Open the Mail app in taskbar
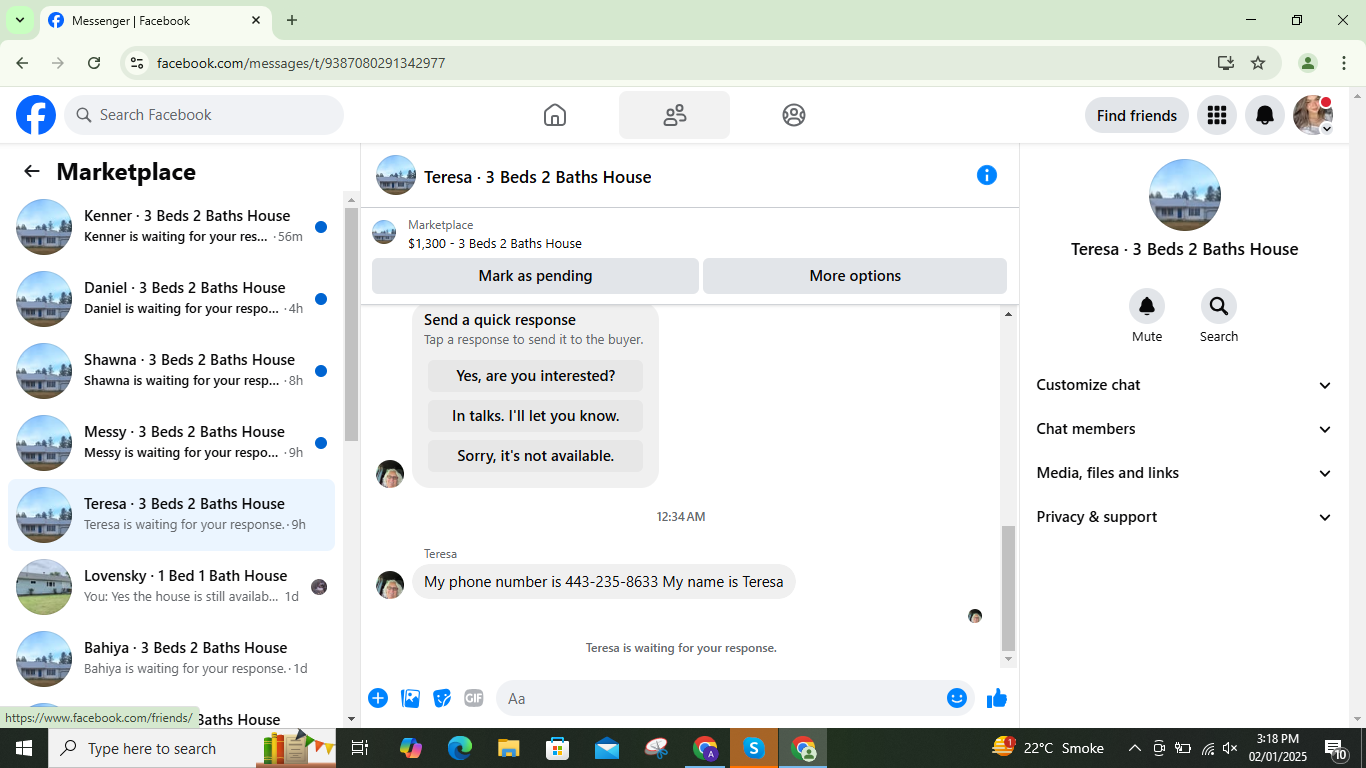 [x=607, y=748]
